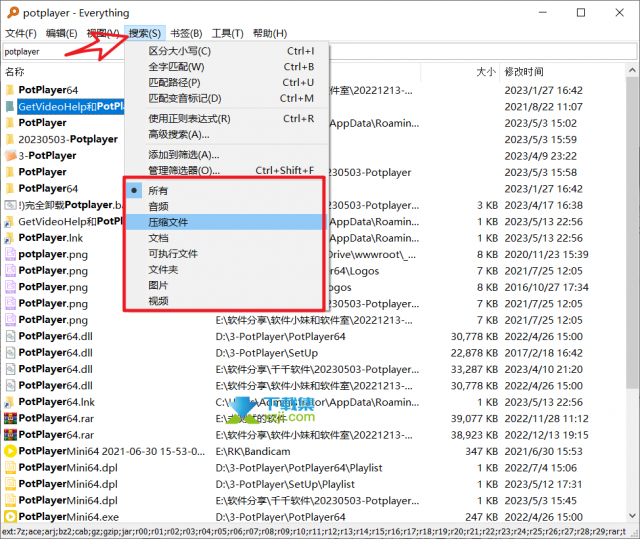Click the date 2021/8/22 11:07
This screenshot has height=539, width=640.
pyautogui.click(x=543, y=107)
